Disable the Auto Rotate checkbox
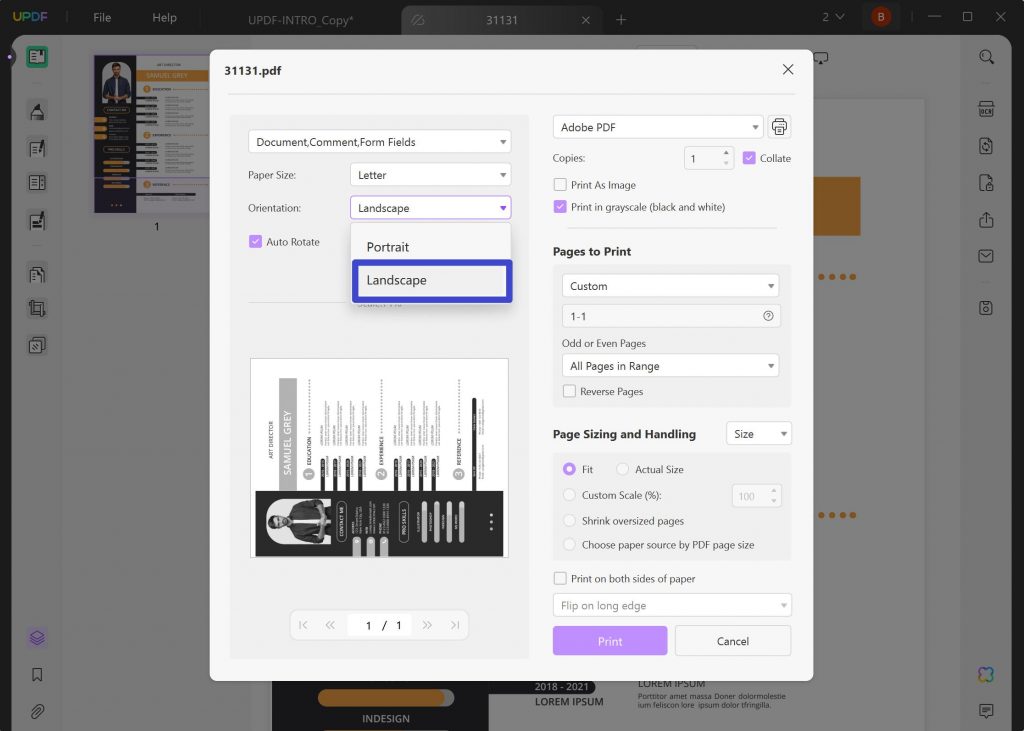1024x731 pixels. (256, 242)
